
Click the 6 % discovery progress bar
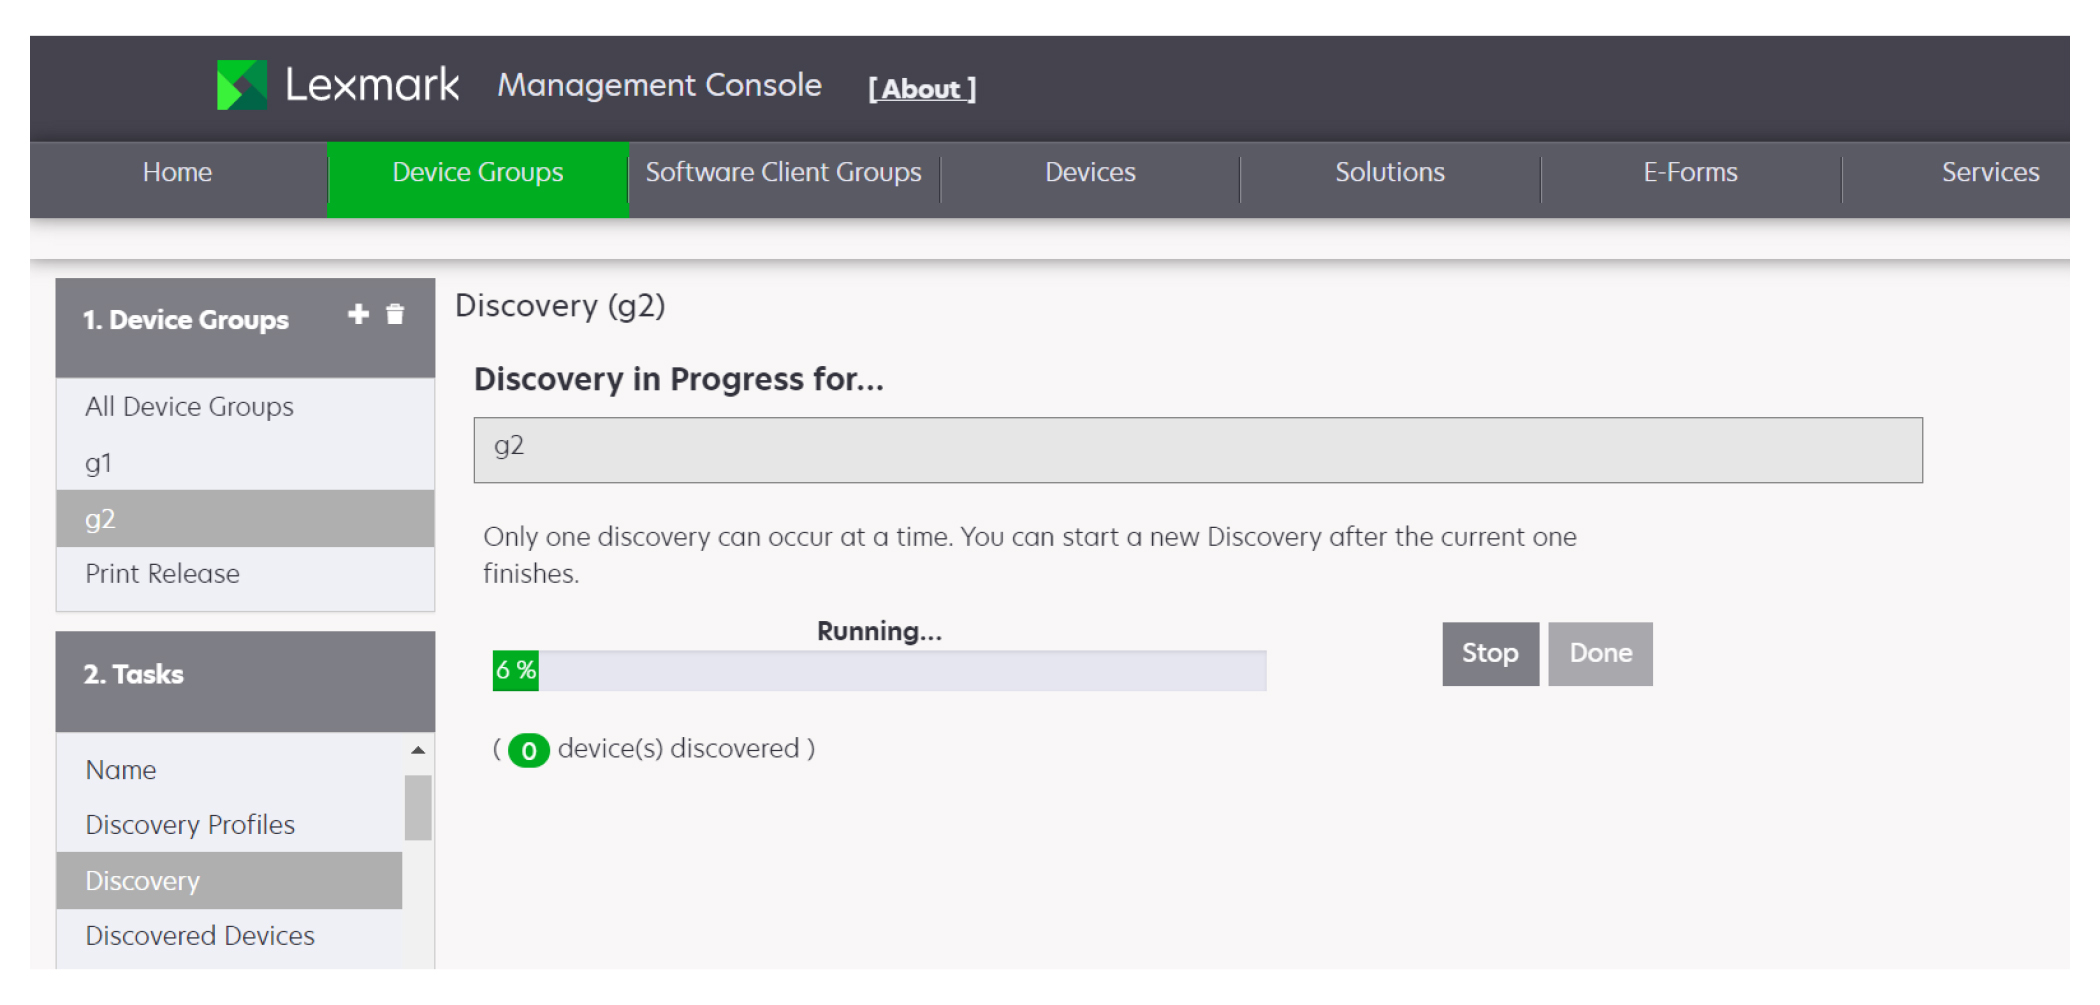(880, 670)
